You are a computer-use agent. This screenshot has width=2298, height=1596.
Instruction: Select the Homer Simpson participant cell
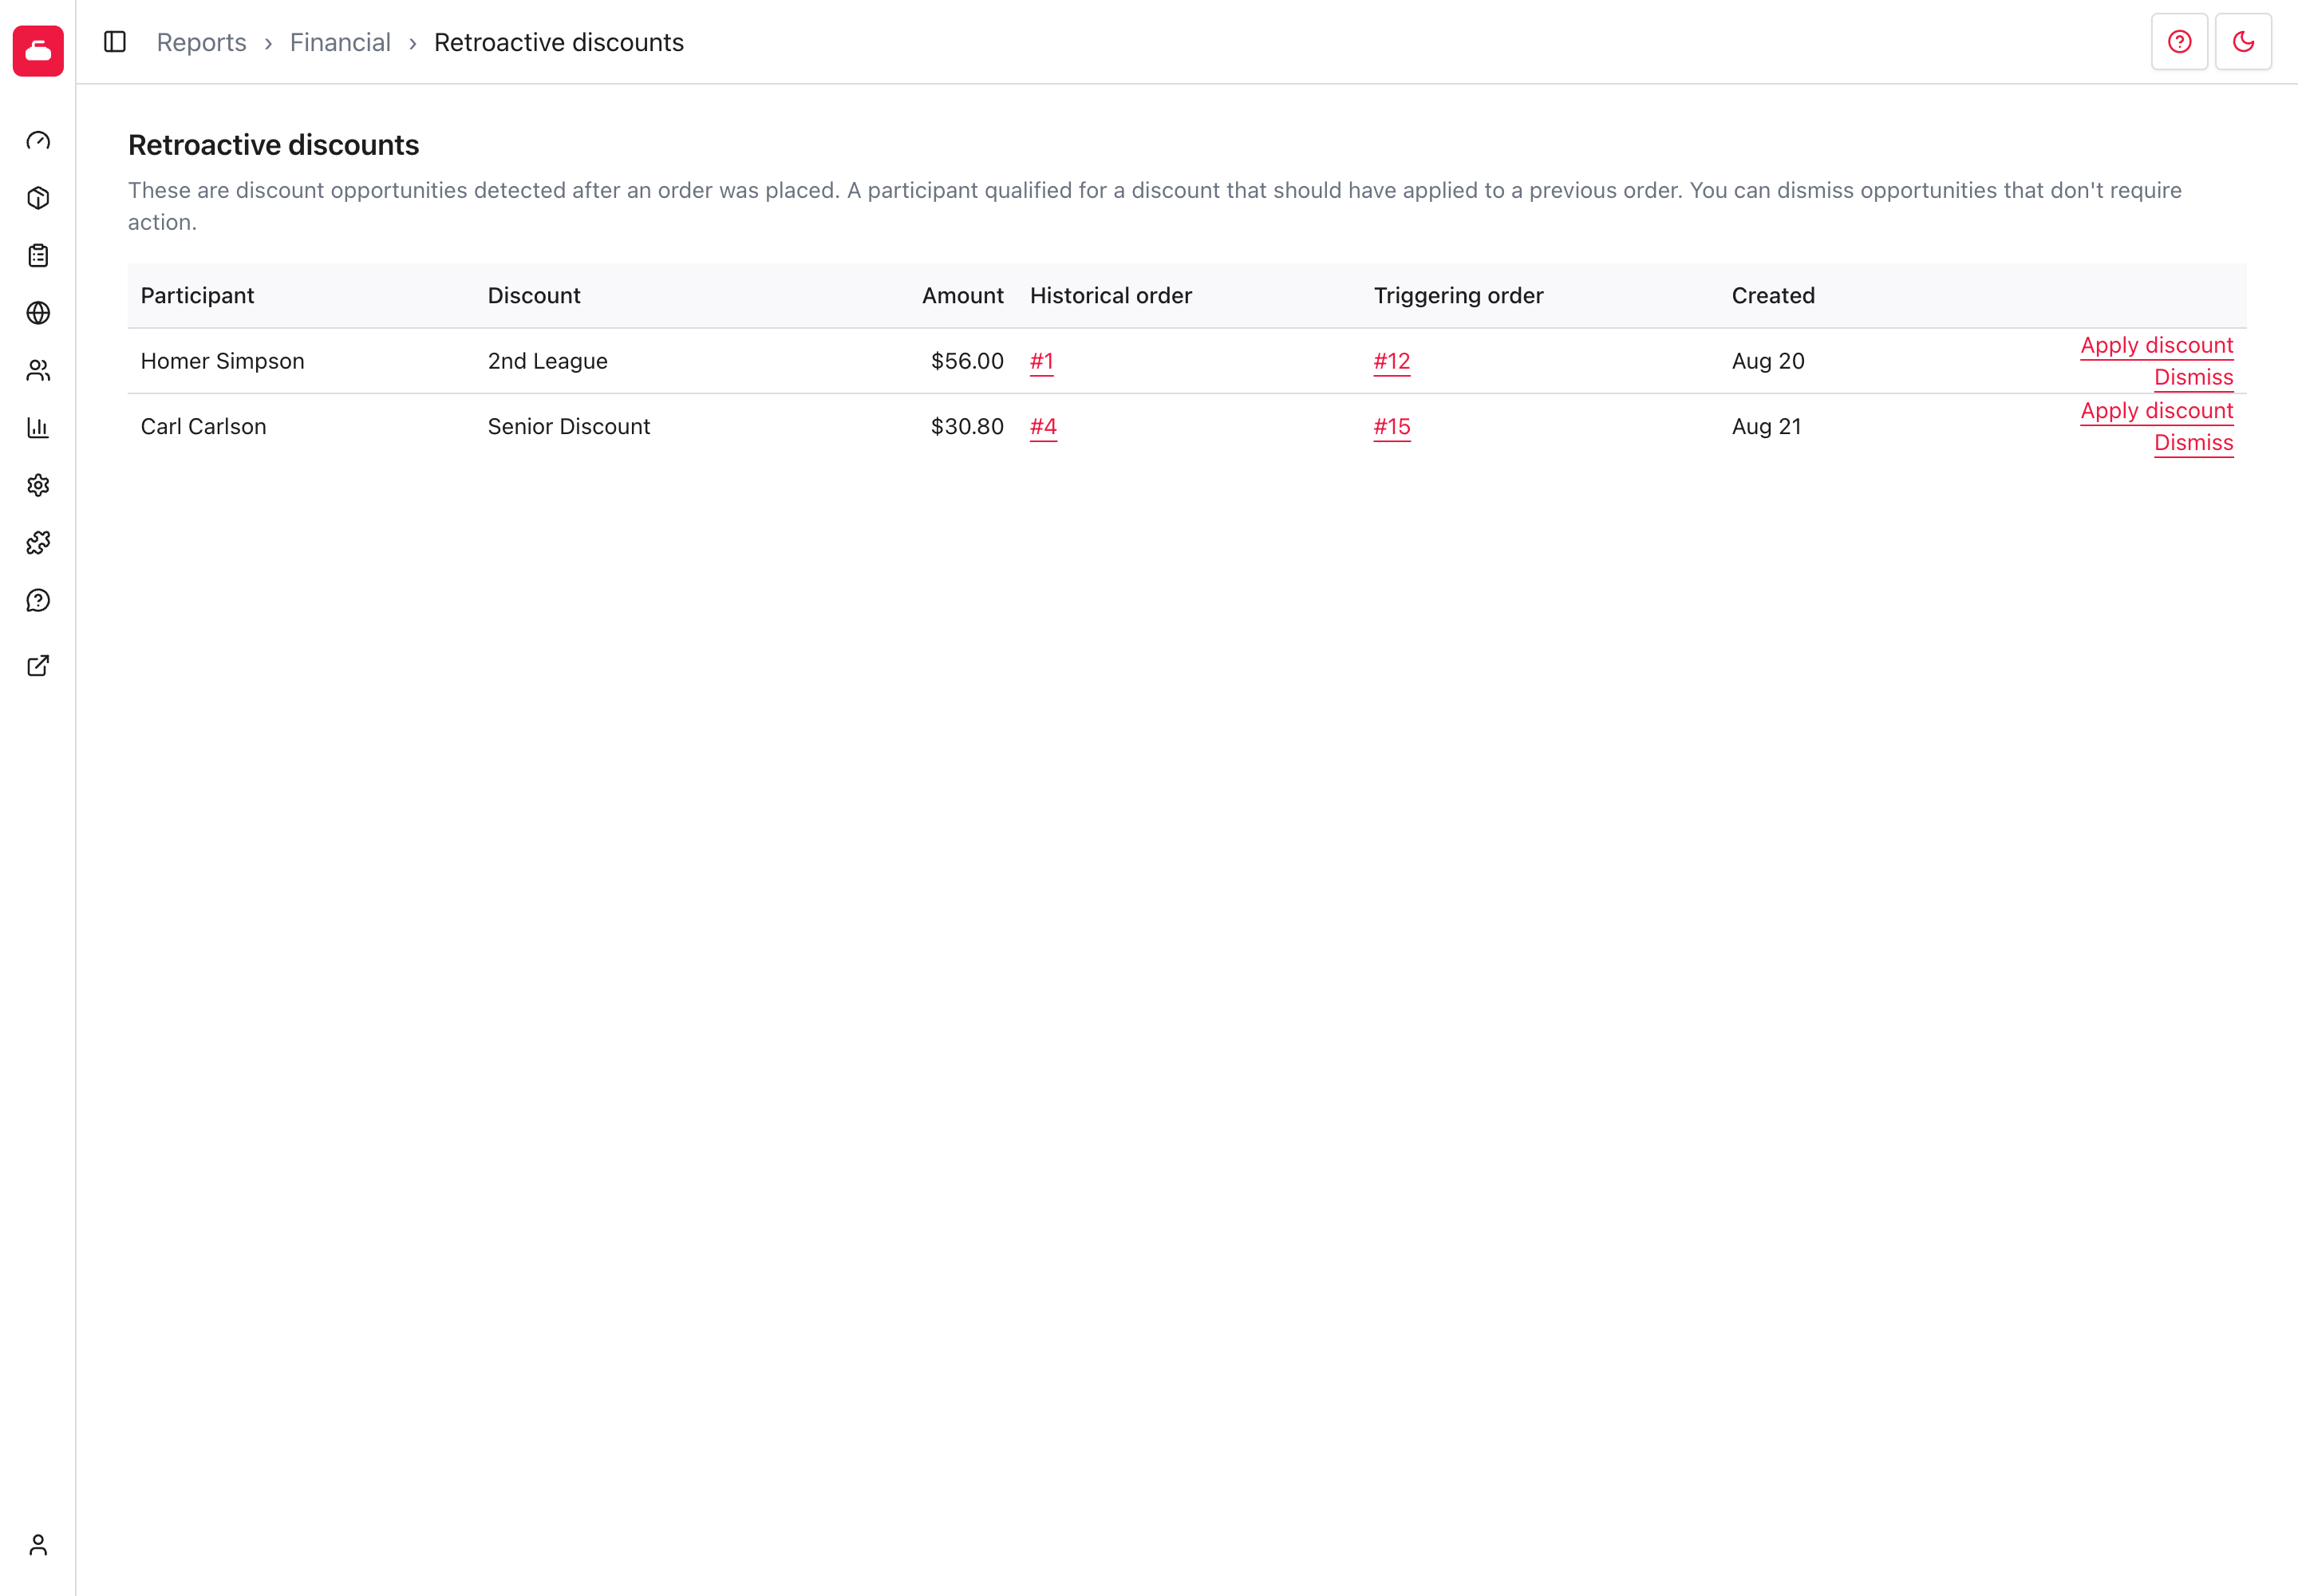click(x=223, y=361)
